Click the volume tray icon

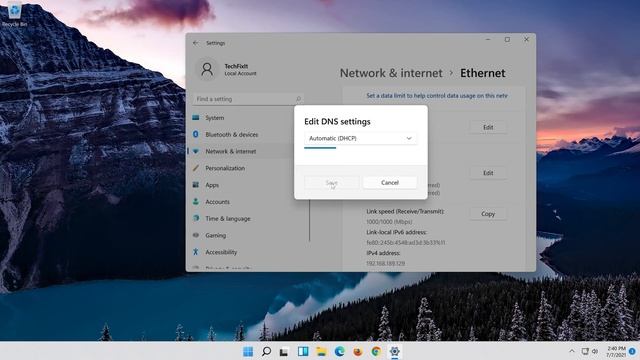595,351
